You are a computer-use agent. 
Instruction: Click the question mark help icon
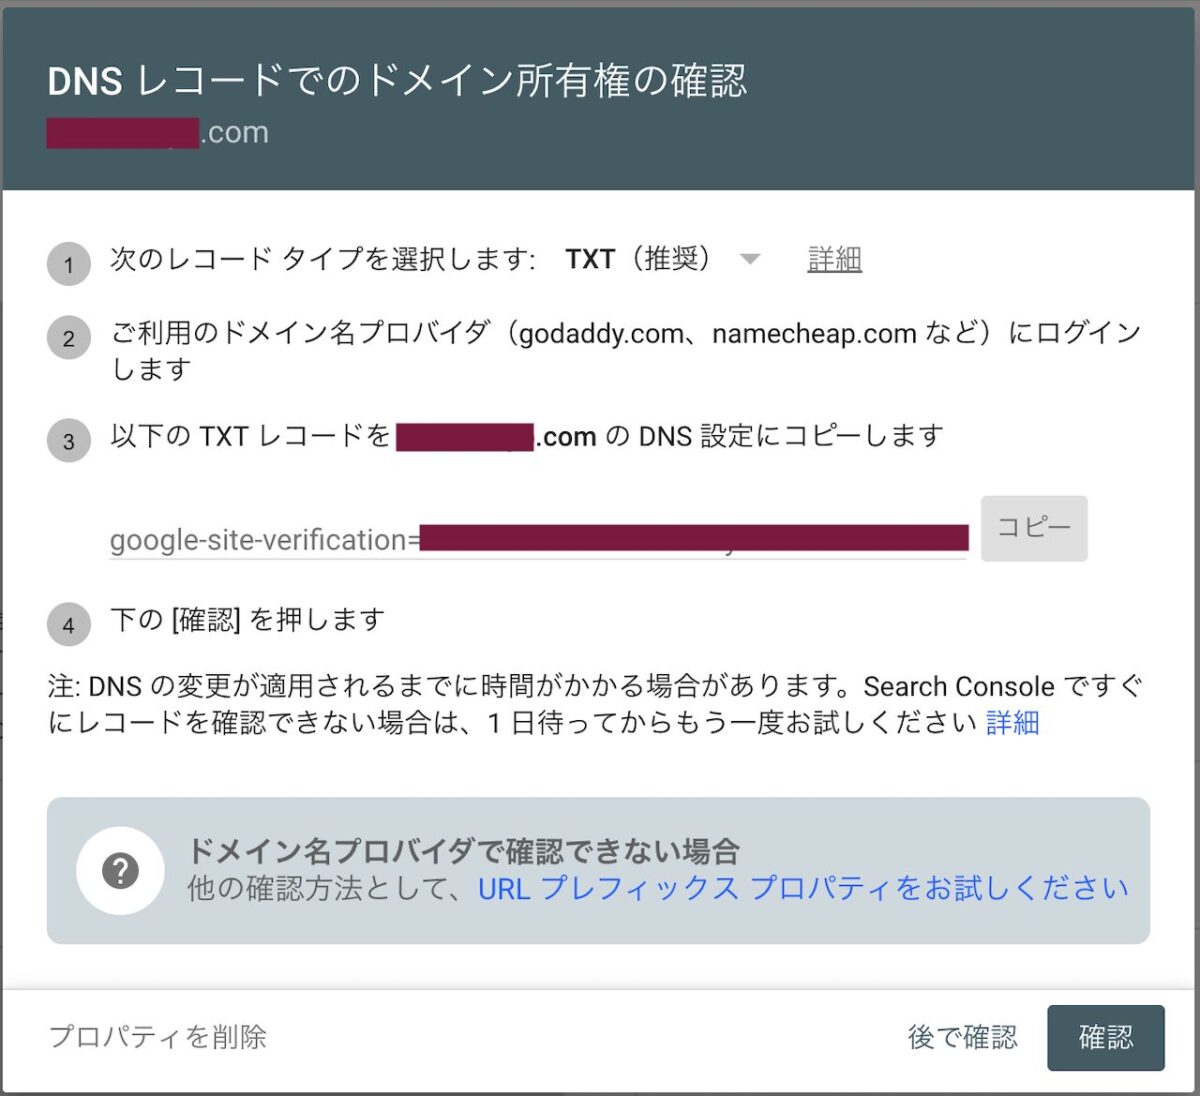click(120, 871)
